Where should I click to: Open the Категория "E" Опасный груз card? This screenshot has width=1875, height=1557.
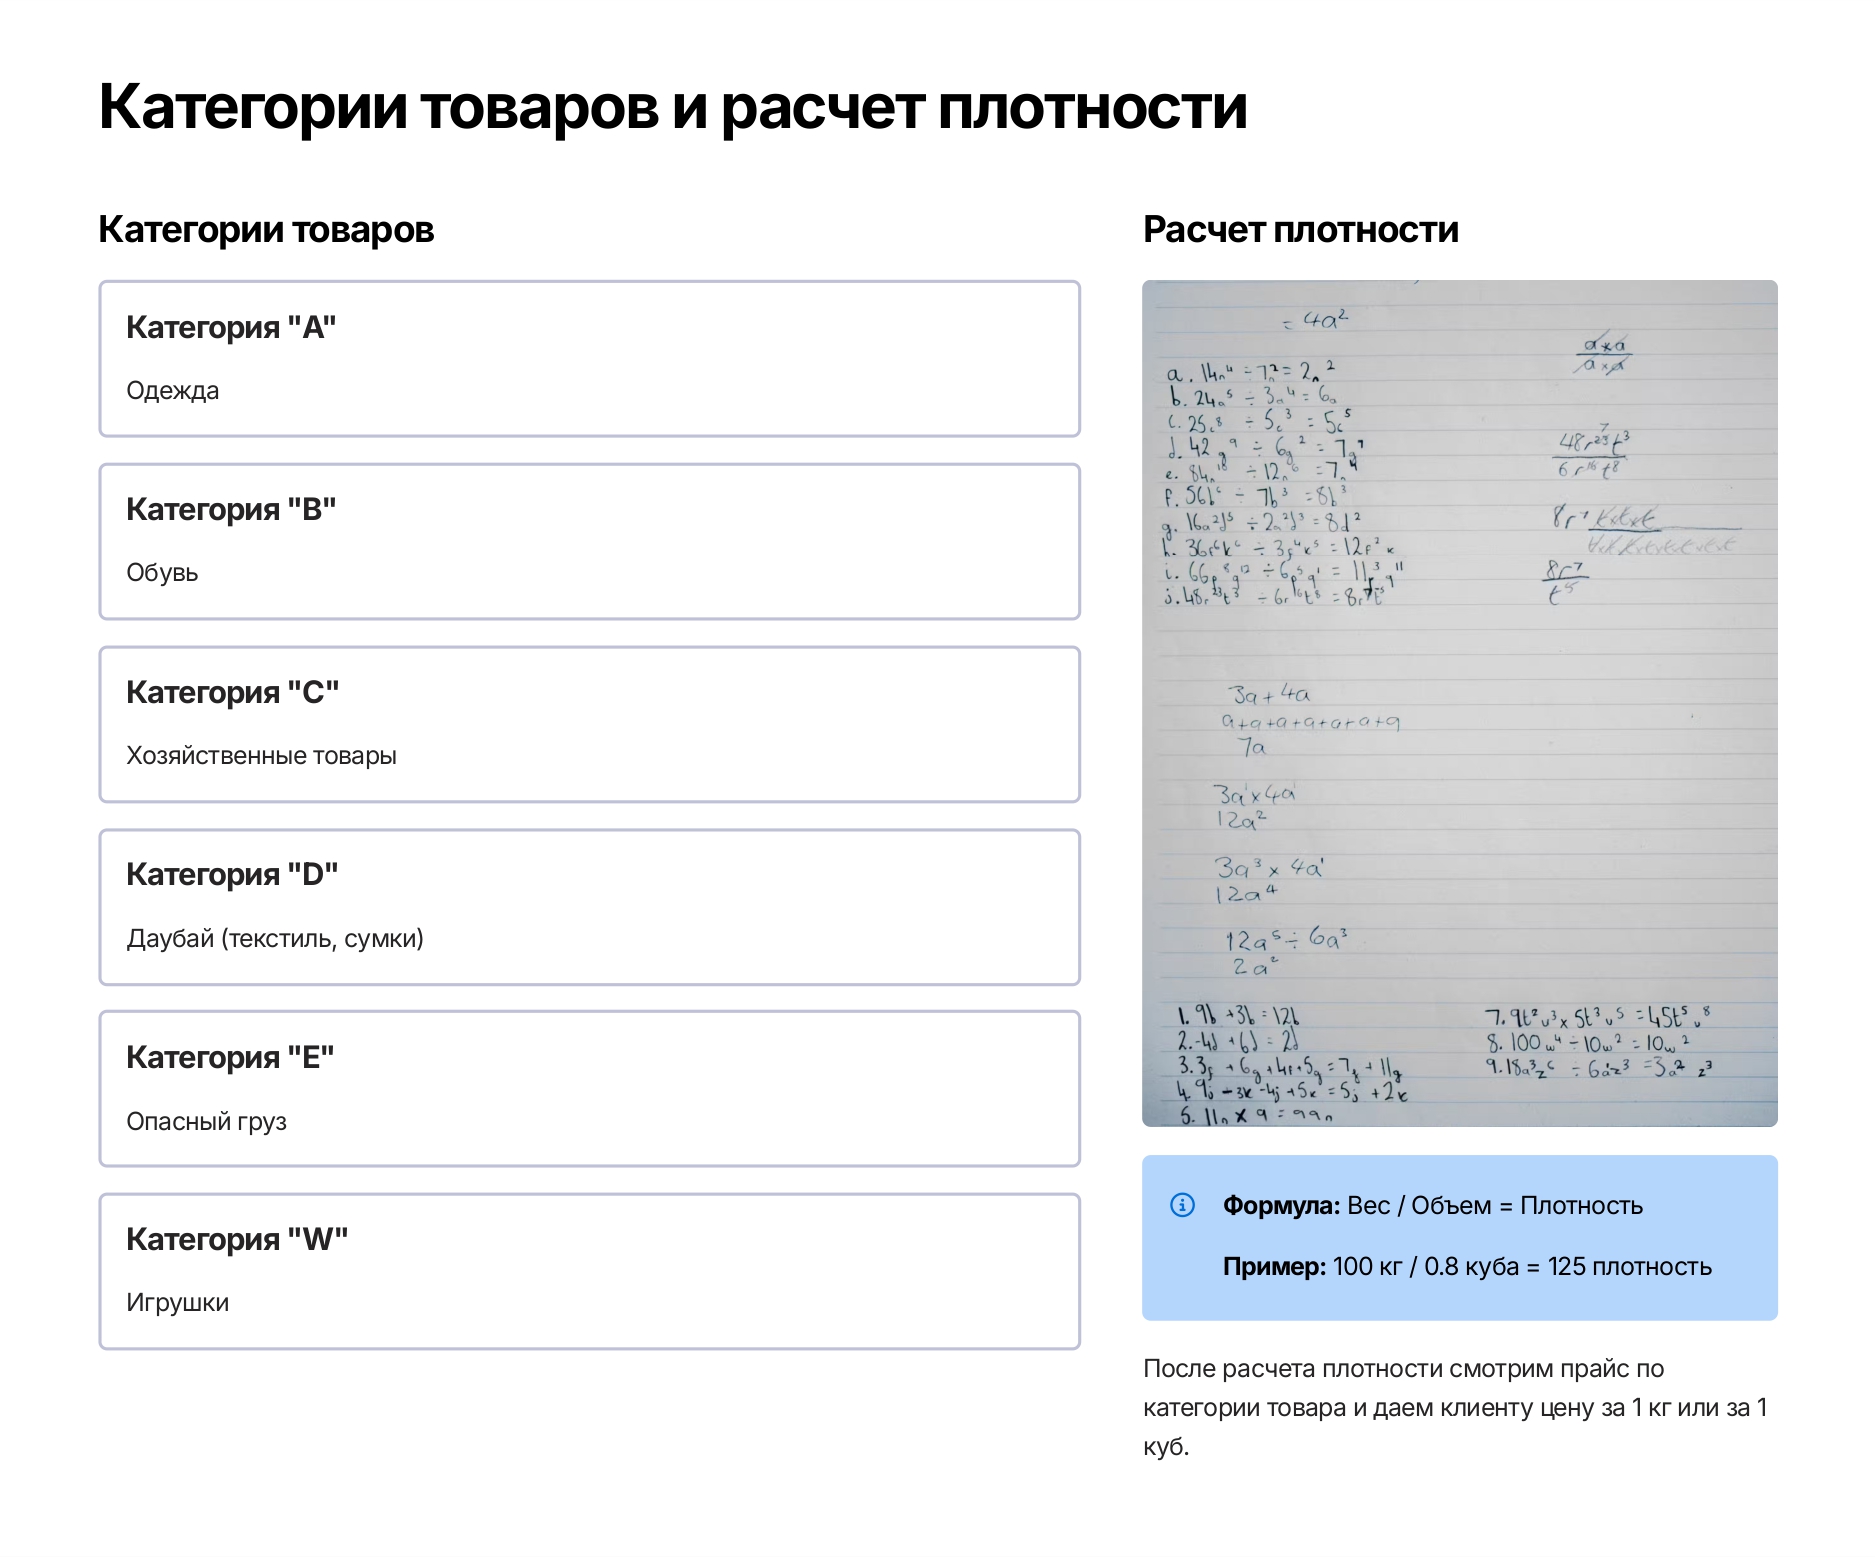click(590, 1089)
